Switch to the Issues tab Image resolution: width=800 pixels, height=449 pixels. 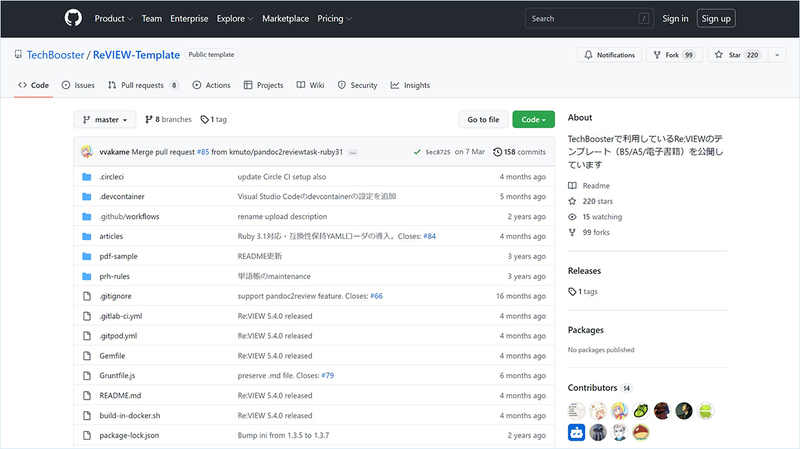78,85
